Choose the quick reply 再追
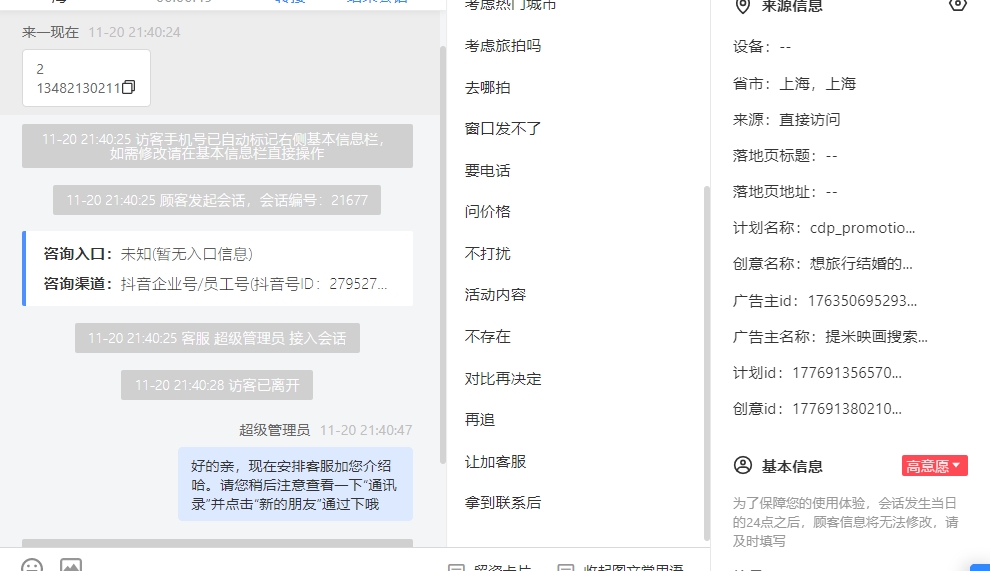This screenshot has width=990, height=571. point(480,420)
